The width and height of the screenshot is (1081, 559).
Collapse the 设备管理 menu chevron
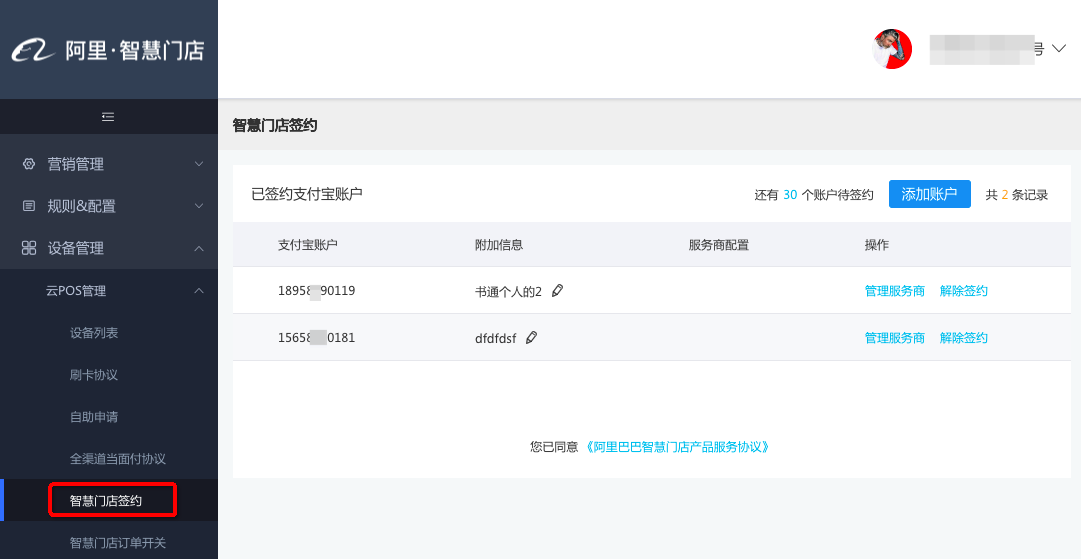point(199,248)
